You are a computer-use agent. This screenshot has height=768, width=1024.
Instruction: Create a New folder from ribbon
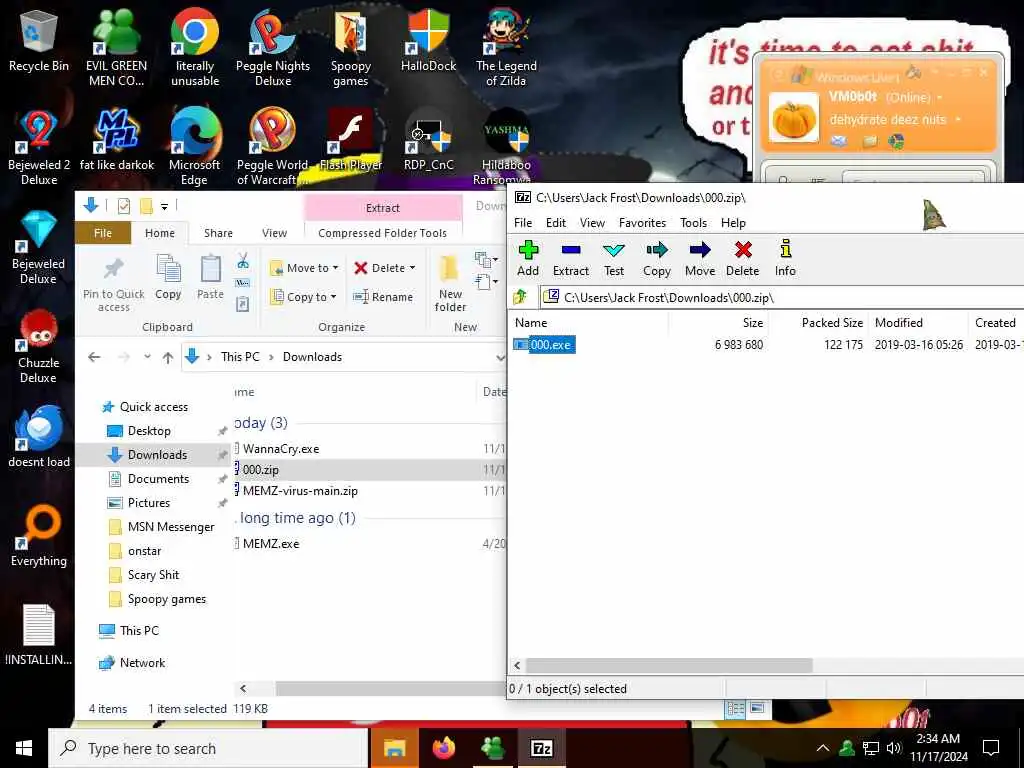450,284
